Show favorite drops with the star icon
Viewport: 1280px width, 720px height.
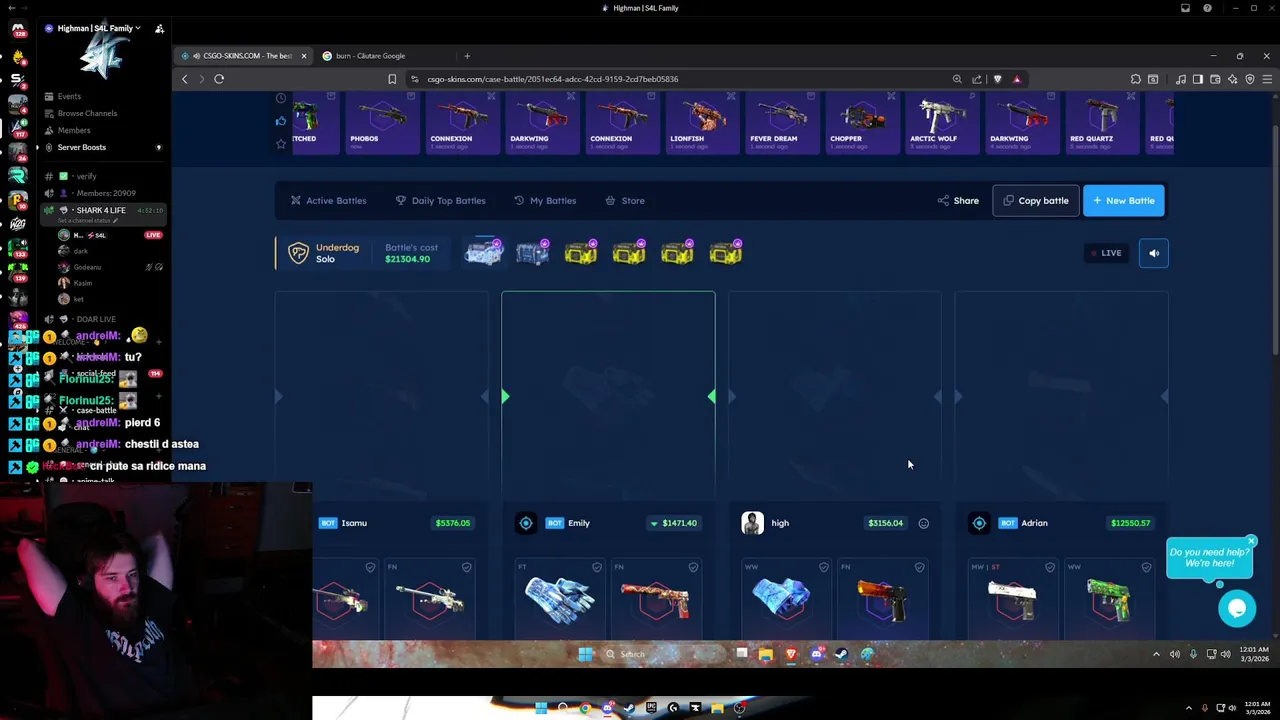[x=281, y=144]
